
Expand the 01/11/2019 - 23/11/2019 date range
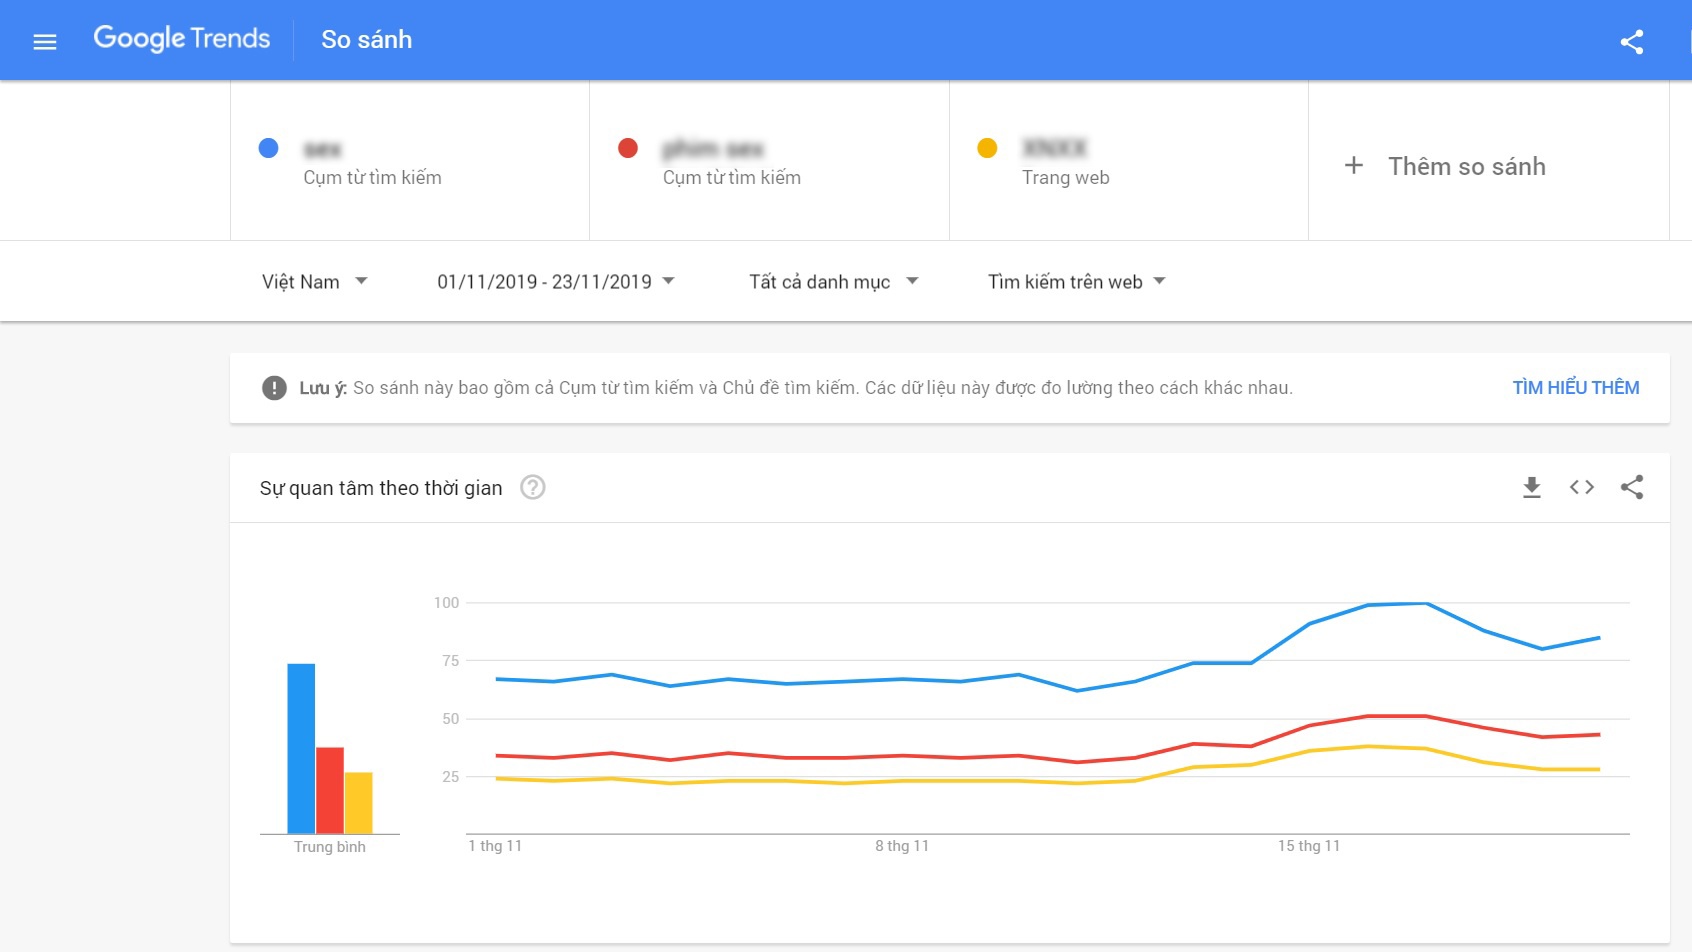pyautogui.click(x=555, y=282)
